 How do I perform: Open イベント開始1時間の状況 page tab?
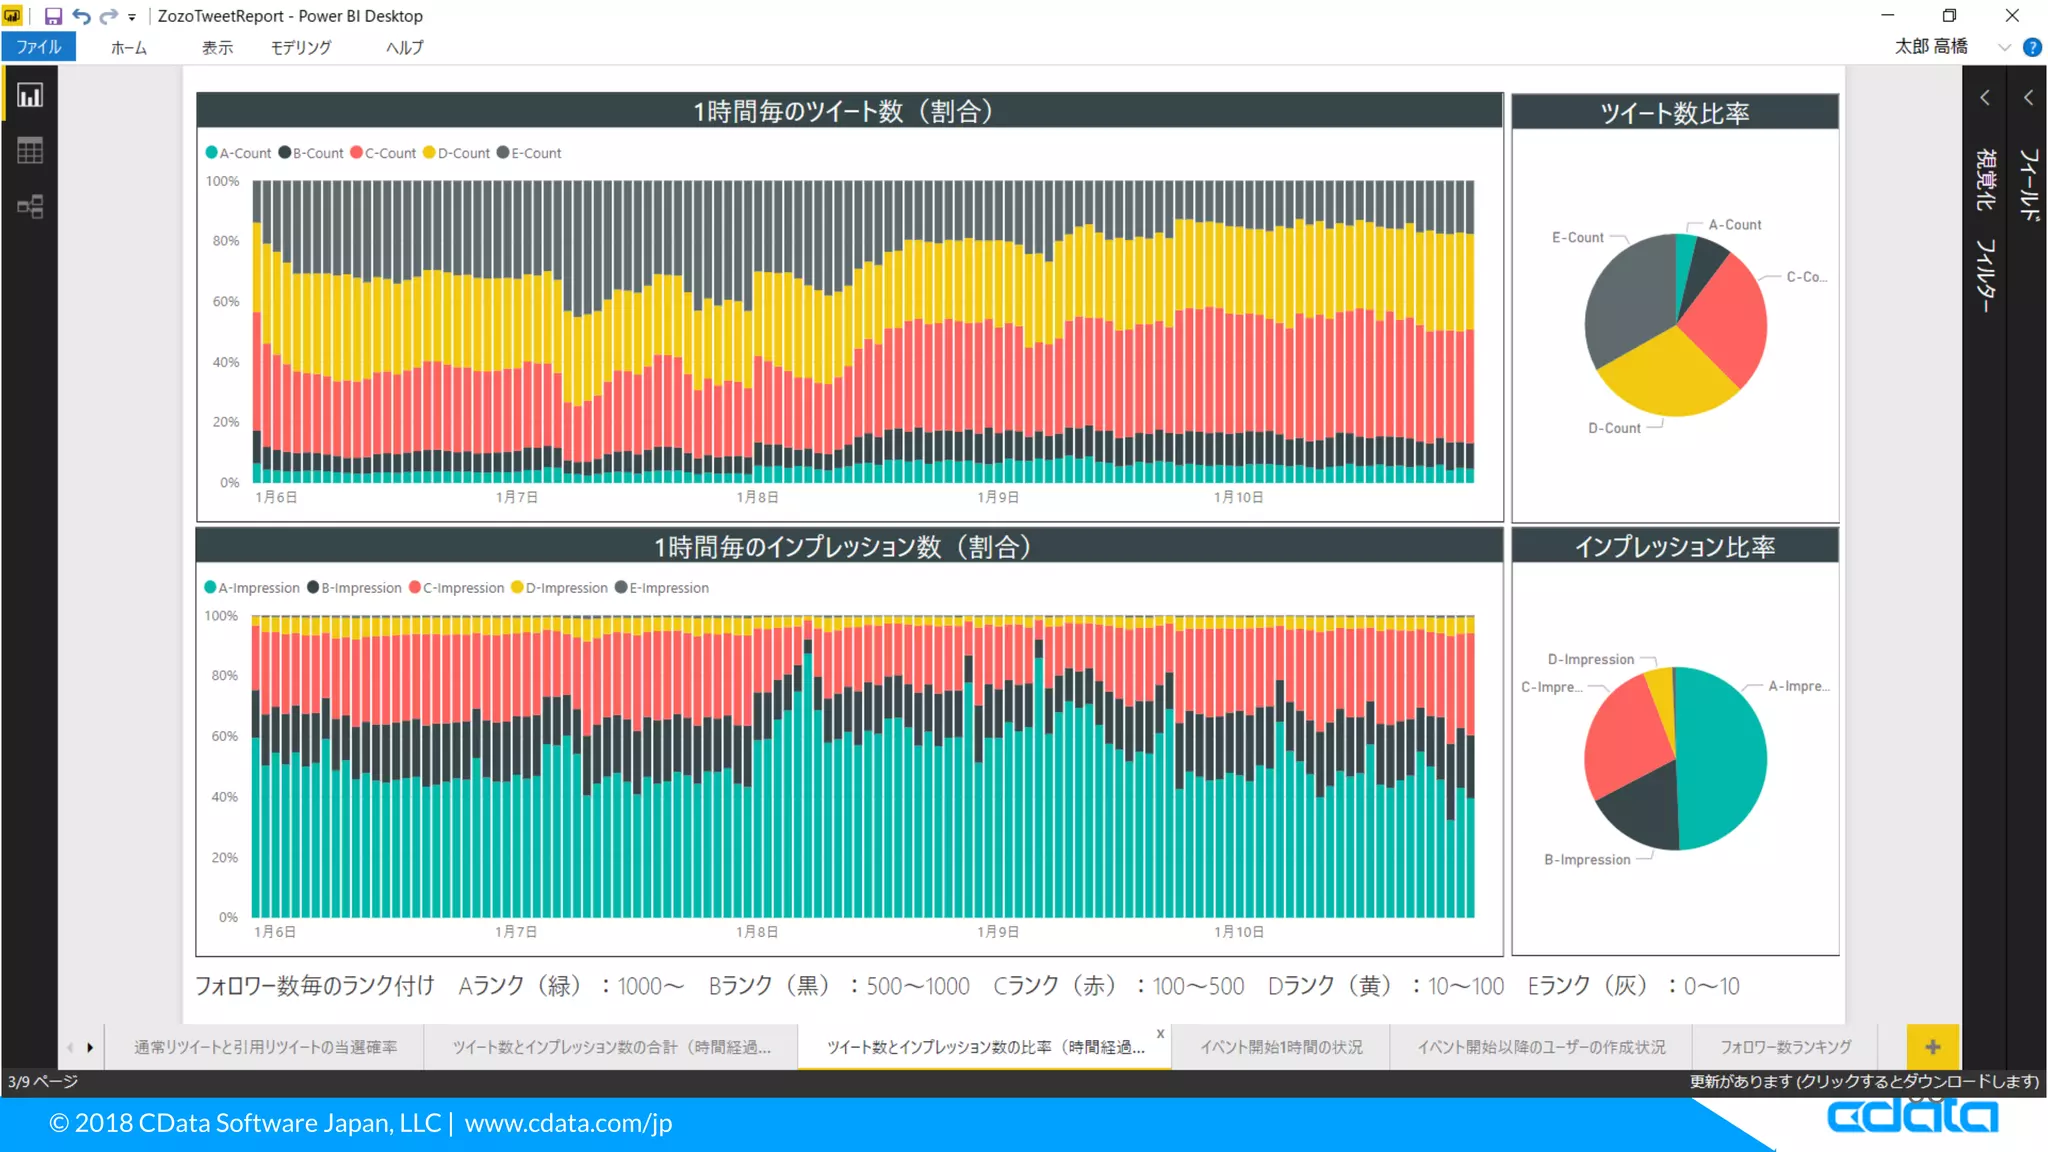(x=1281, y=1047)
